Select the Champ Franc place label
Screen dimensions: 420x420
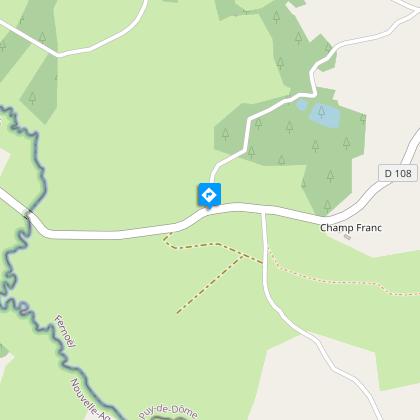[351, 228]
